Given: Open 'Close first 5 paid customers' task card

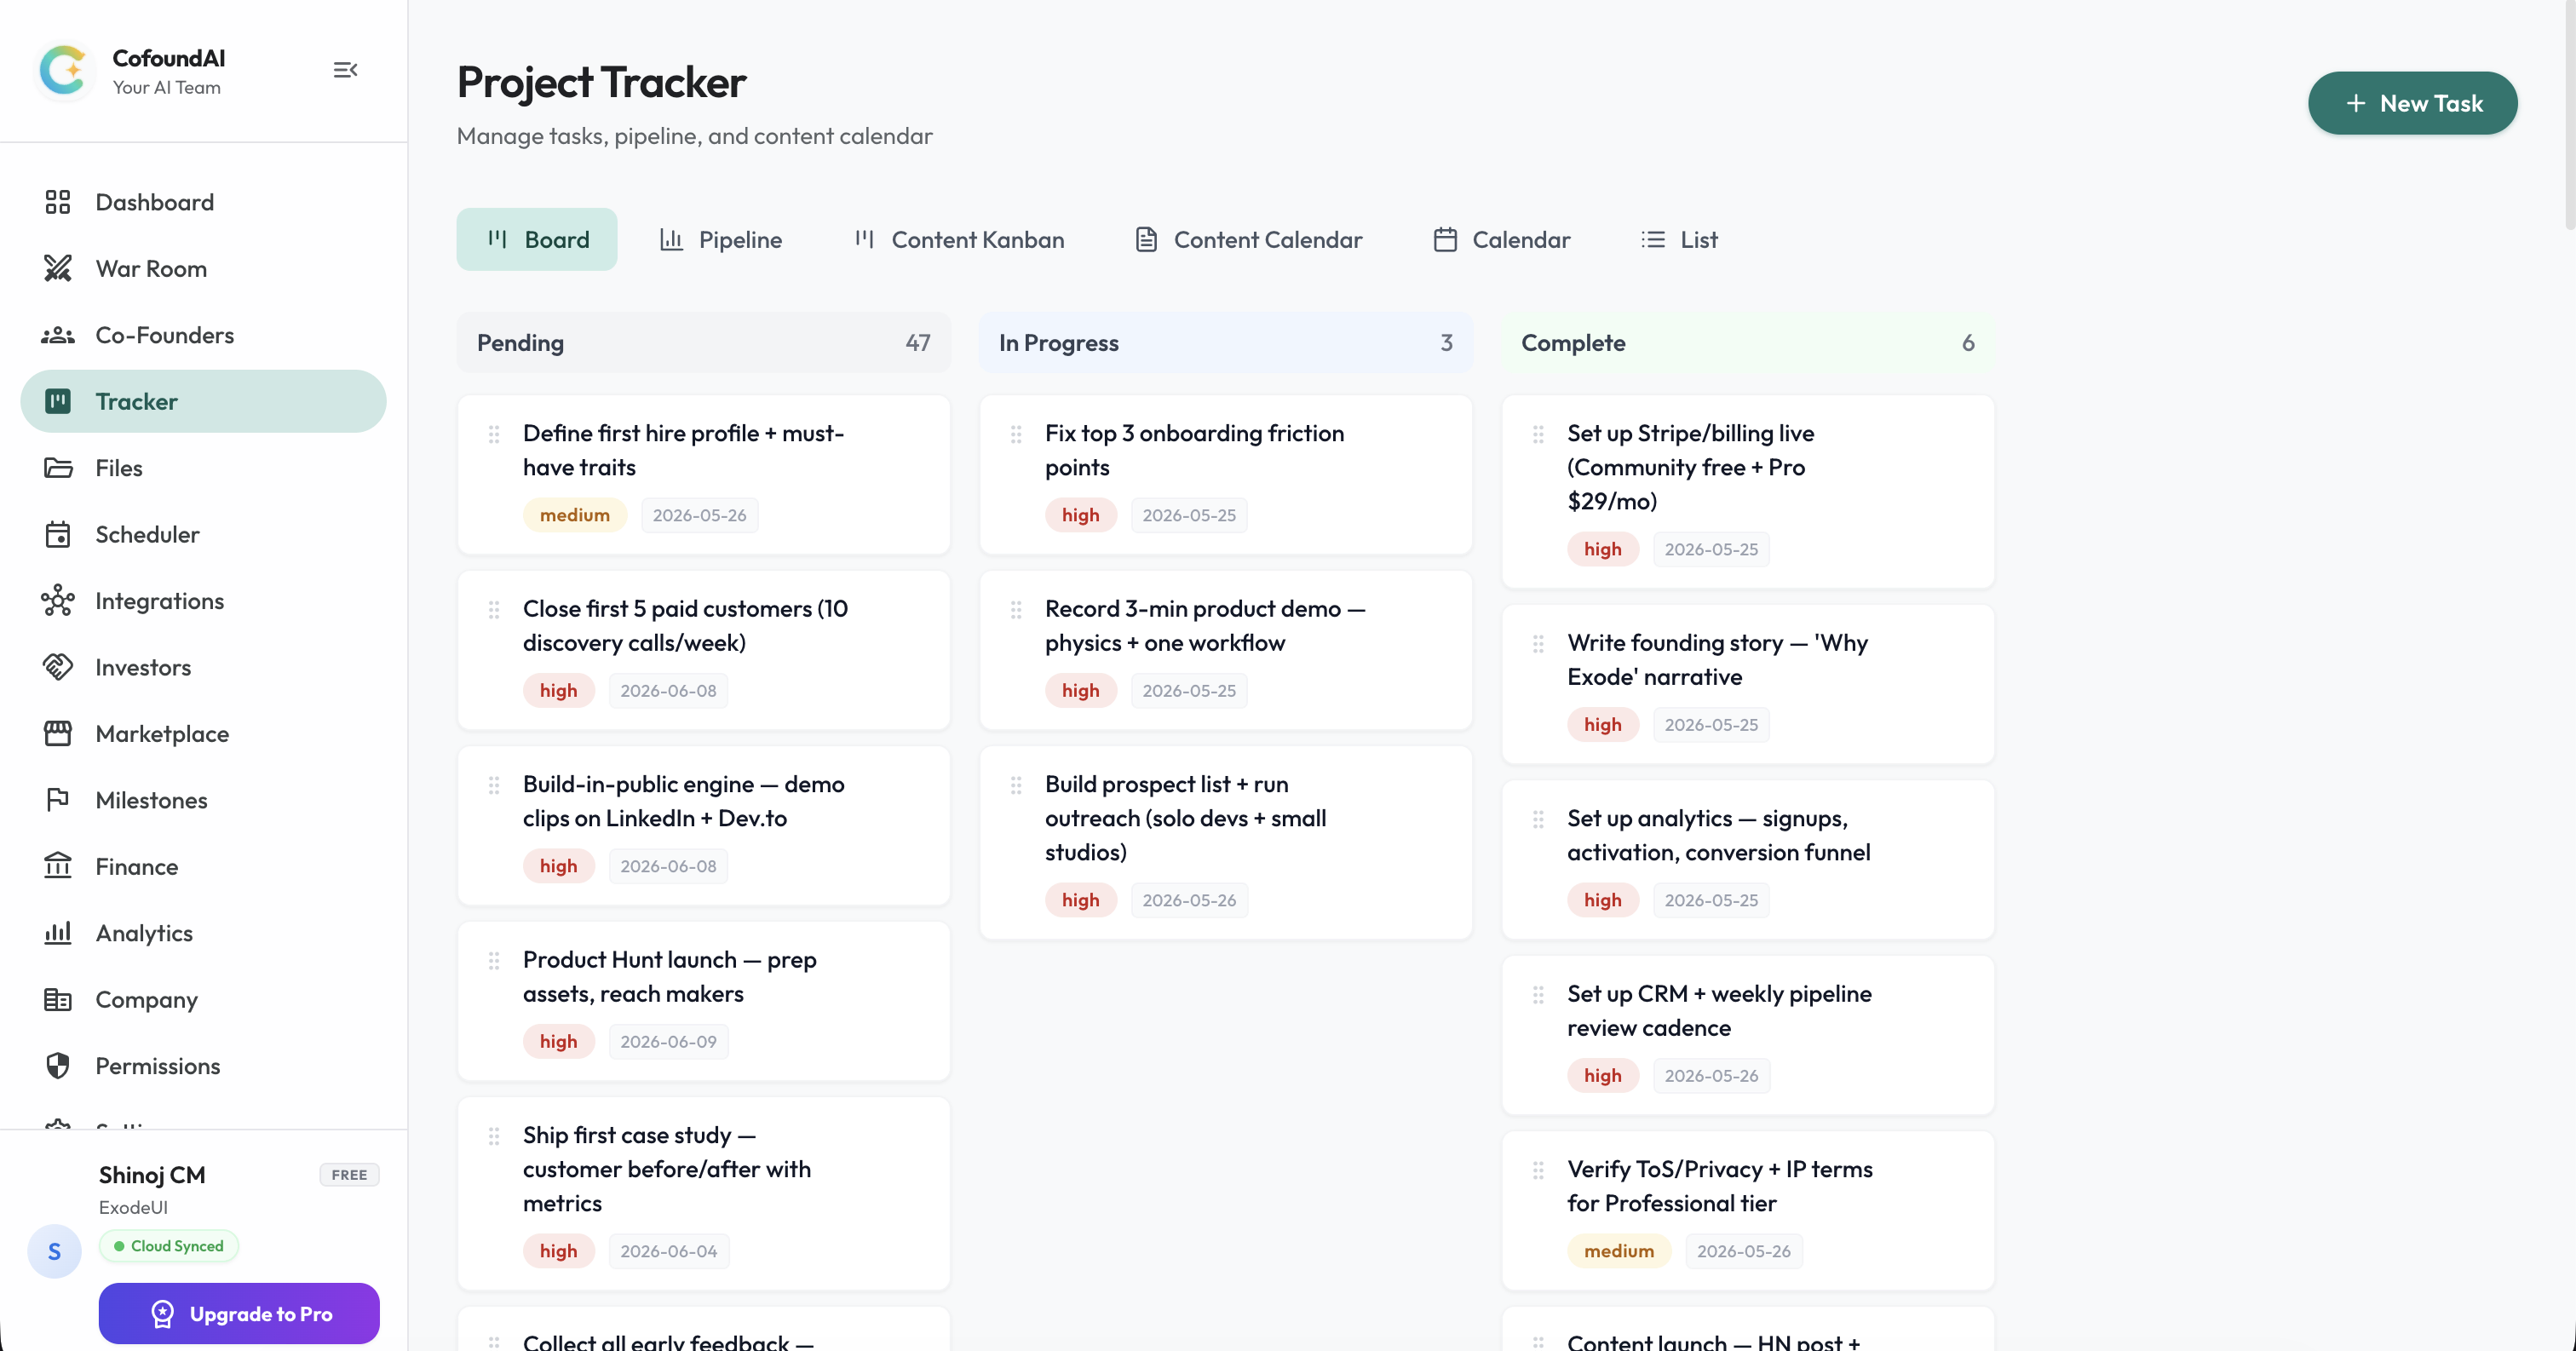Looking at the screenshot, I should click(x=703, y=649).
